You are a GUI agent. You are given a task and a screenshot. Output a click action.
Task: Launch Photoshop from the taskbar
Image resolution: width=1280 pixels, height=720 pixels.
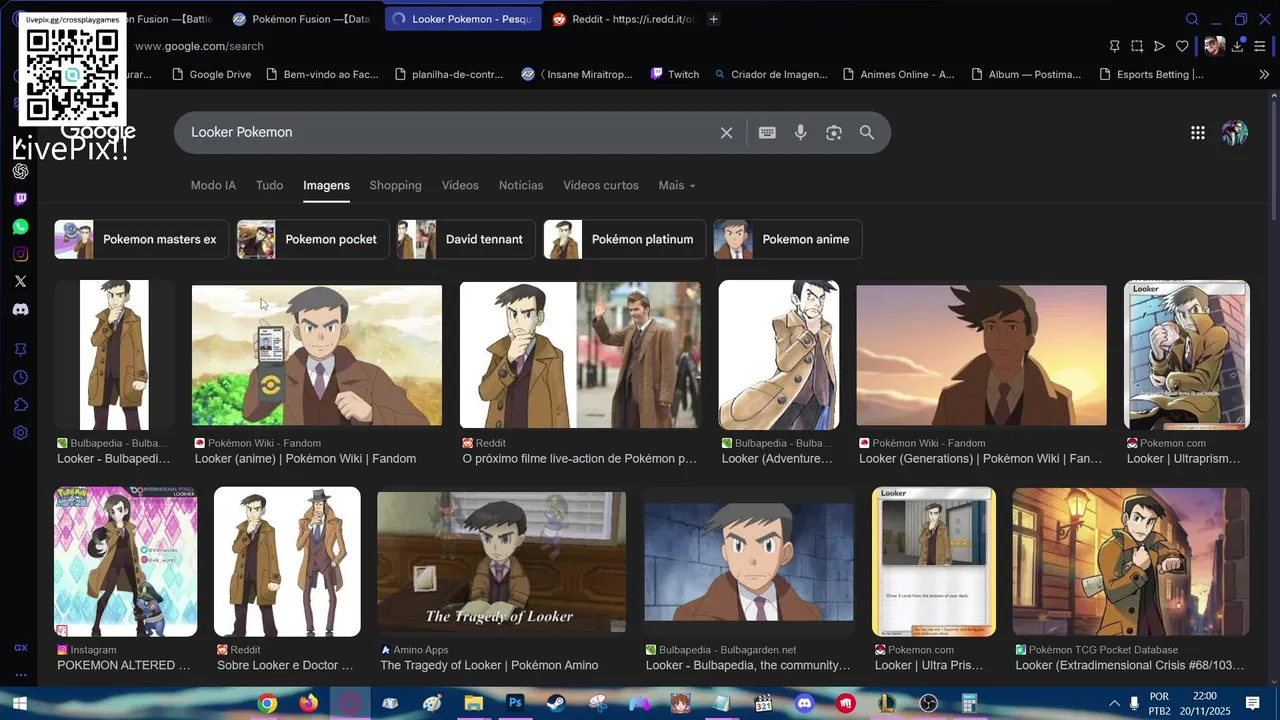point(515,703)
